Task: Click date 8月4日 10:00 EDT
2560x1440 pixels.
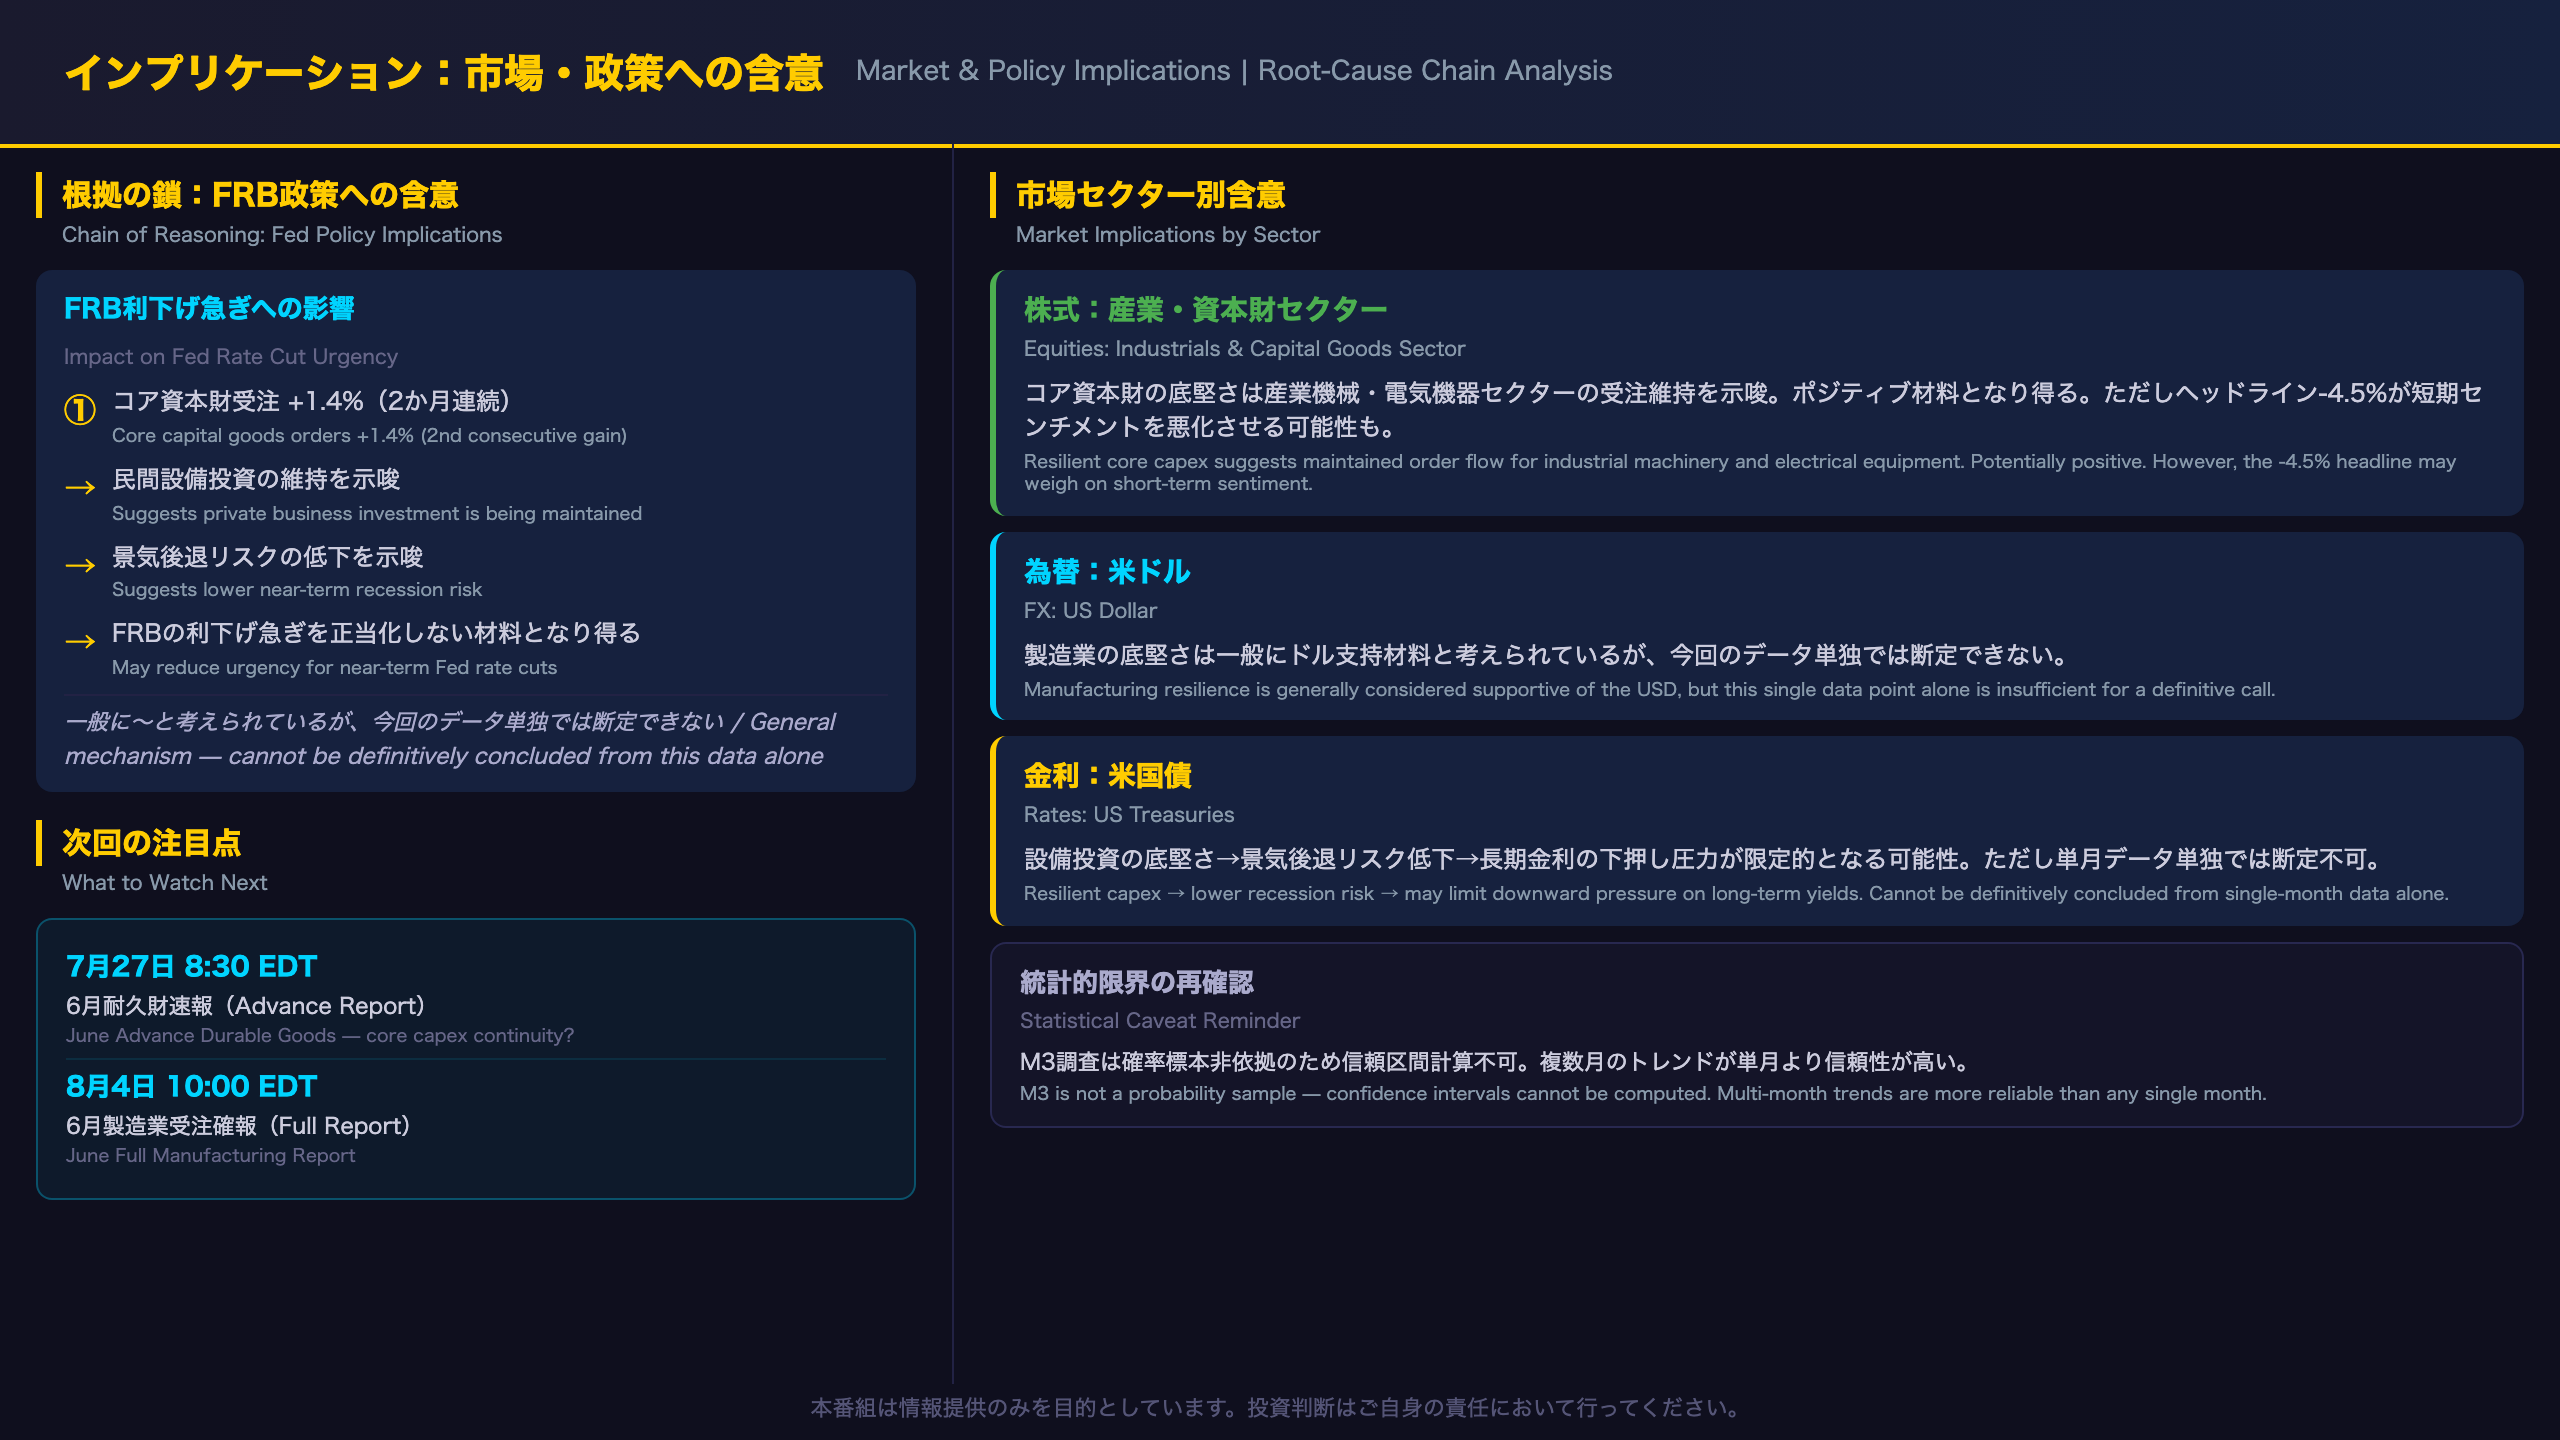Action: click(x=192, y=1086)
